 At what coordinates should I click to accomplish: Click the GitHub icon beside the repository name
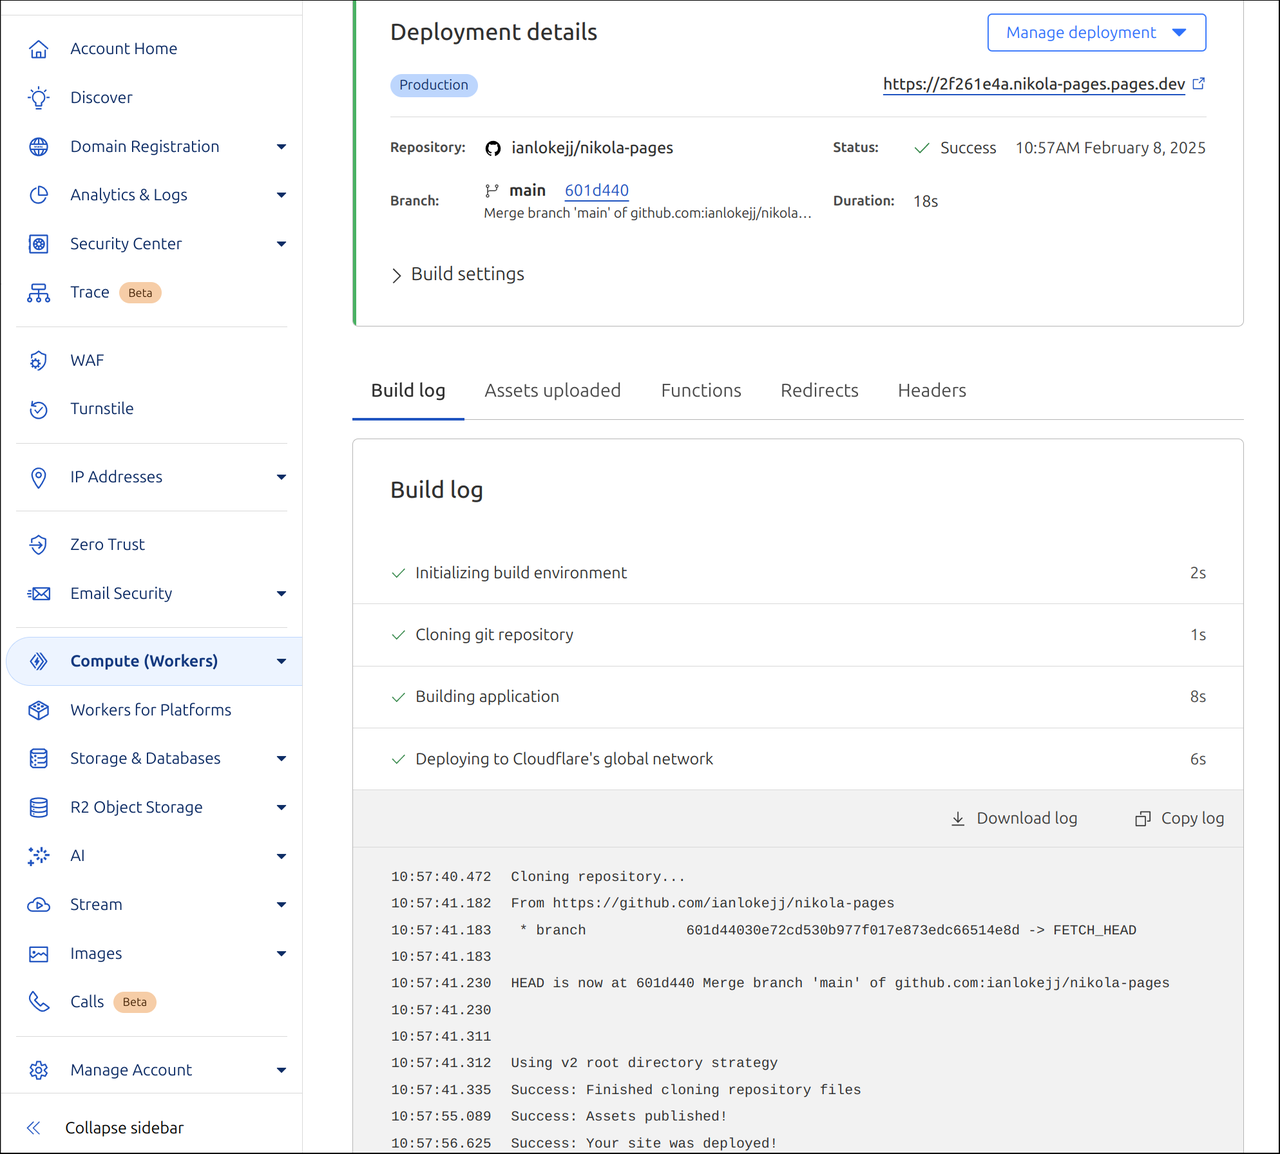[493, 147]
